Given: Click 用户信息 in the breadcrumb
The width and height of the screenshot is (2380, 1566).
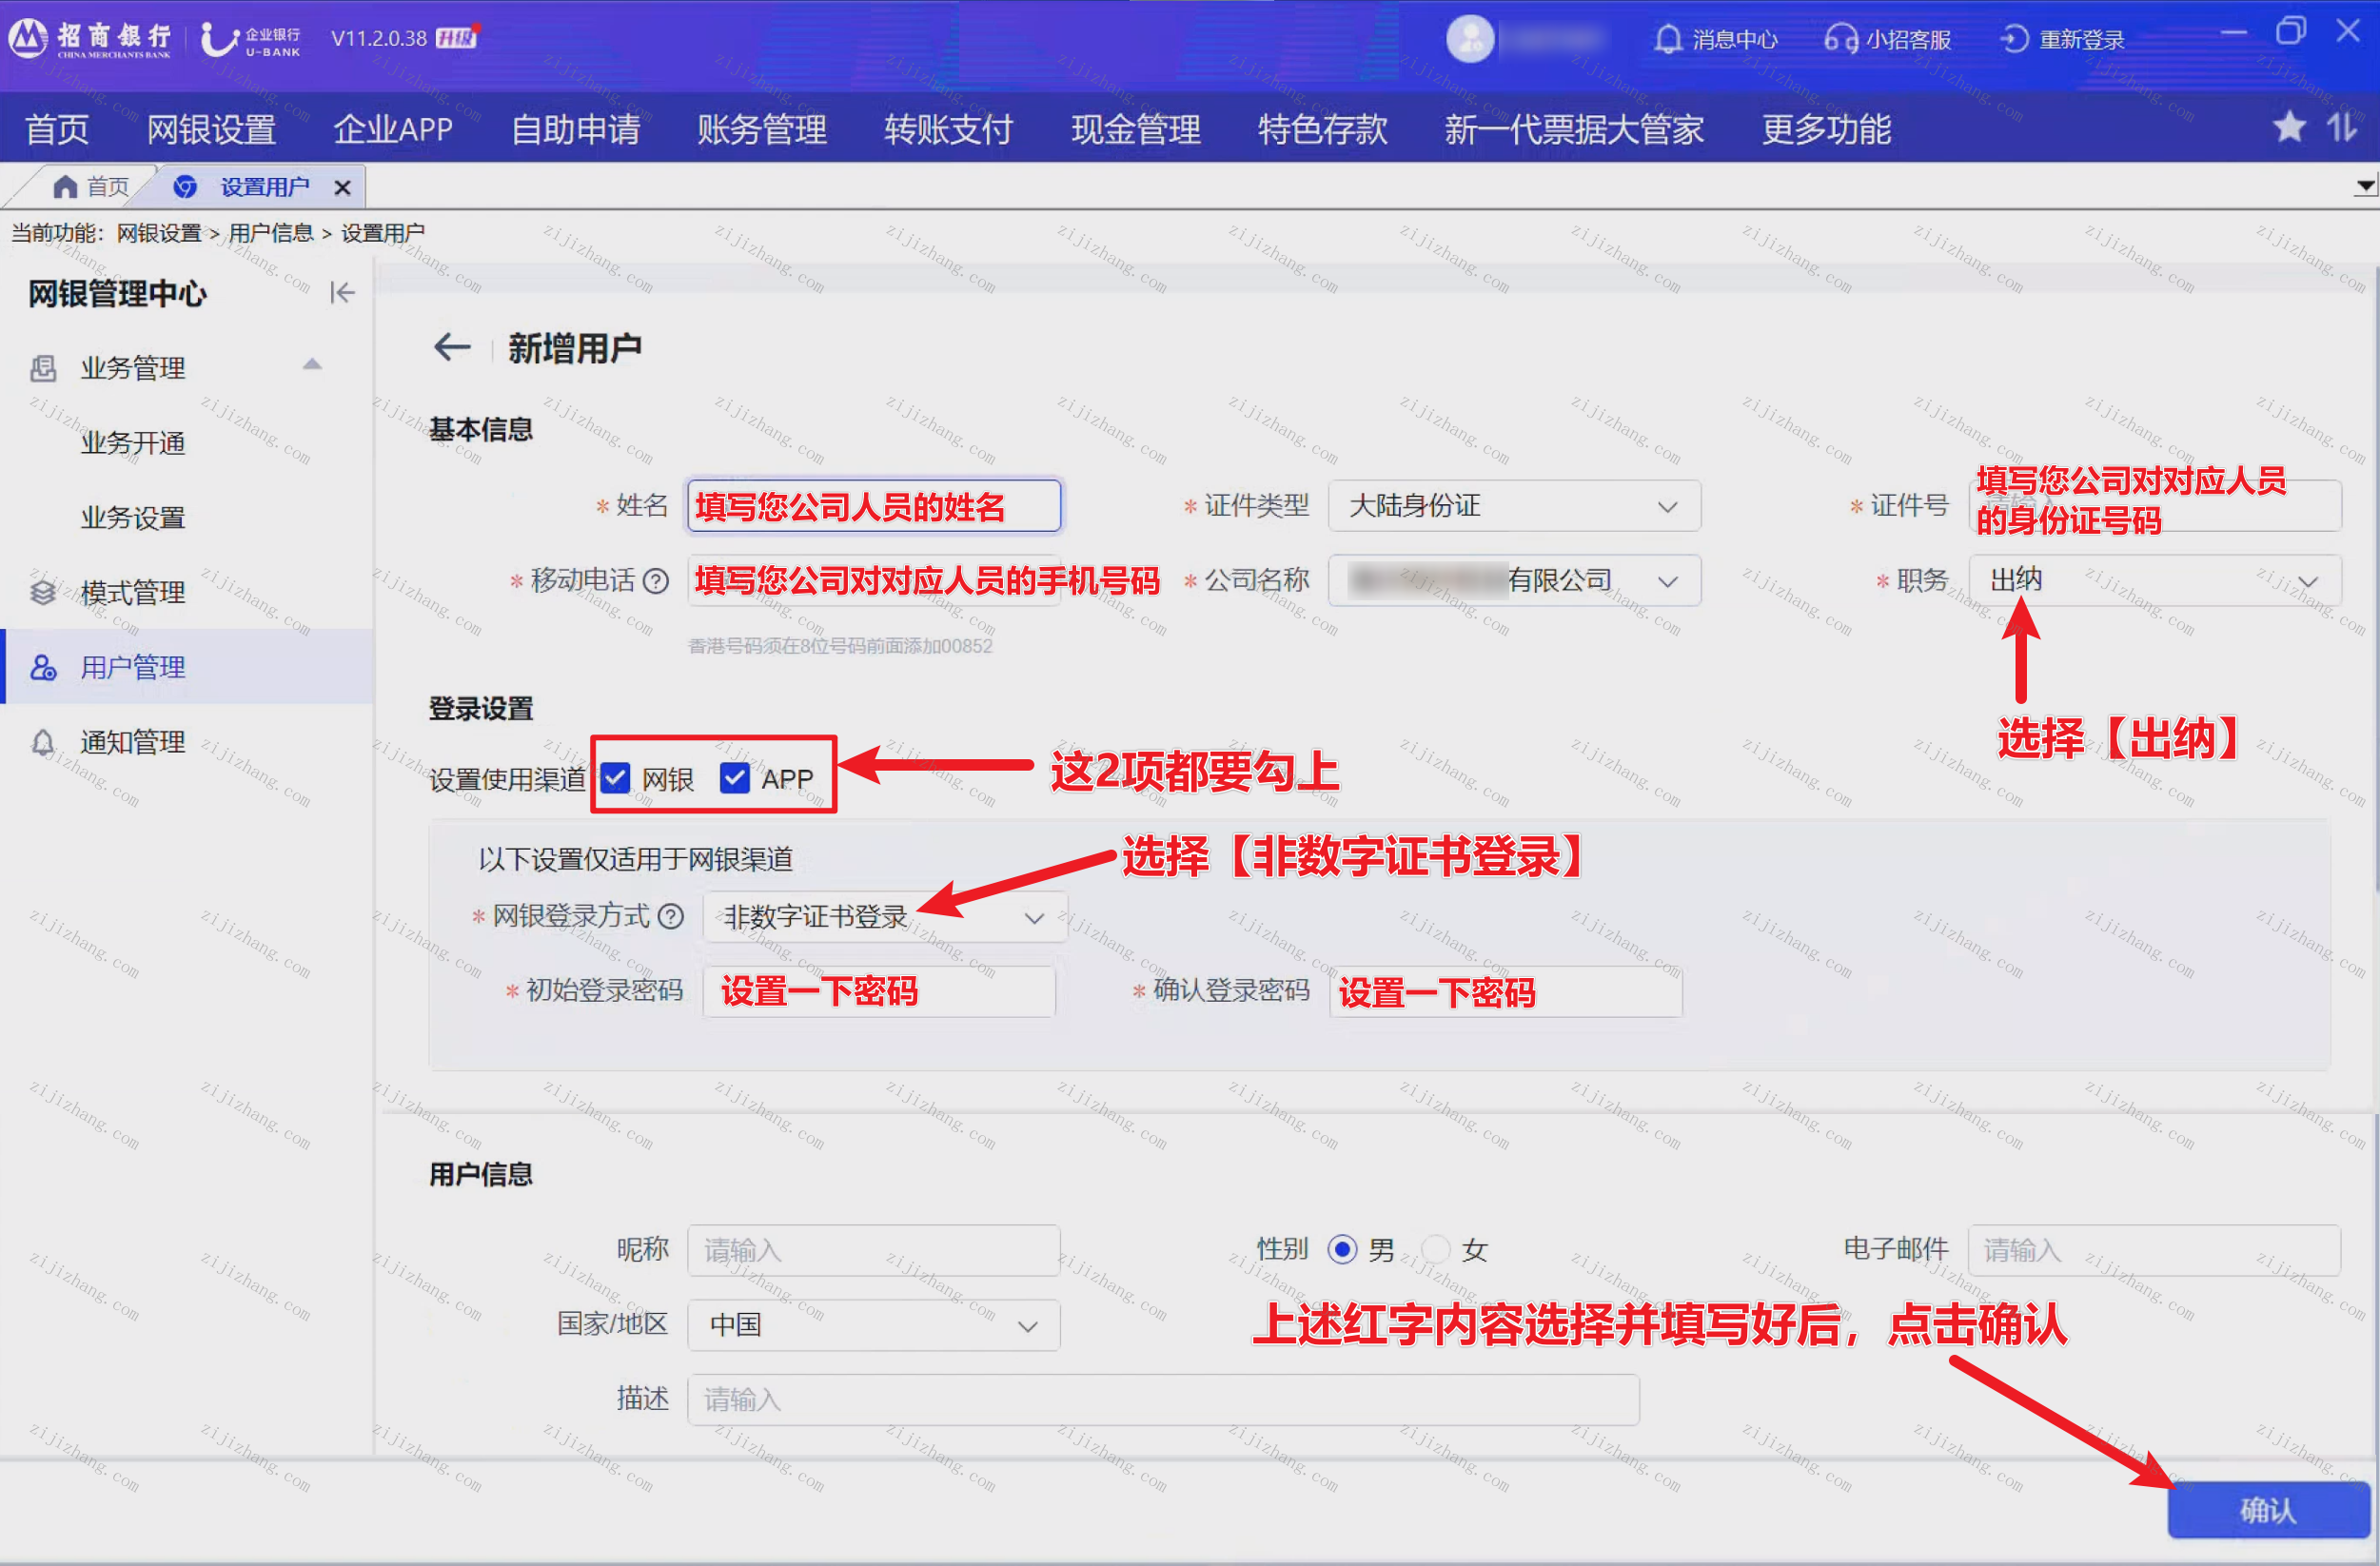Looking at the screenshot, I should point(270,233).
